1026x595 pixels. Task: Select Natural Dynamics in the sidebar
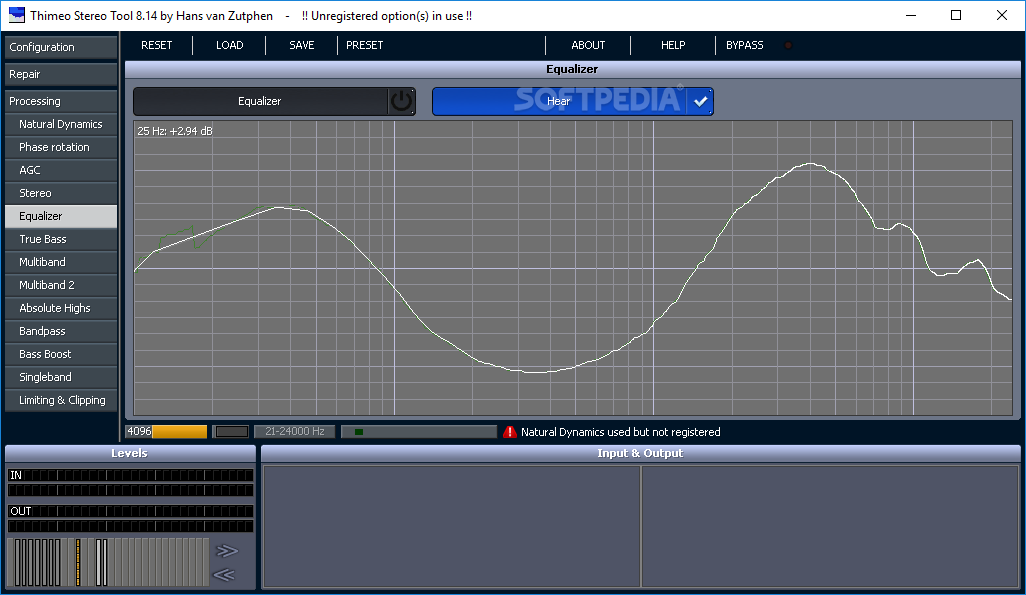(x=61, y=124)
